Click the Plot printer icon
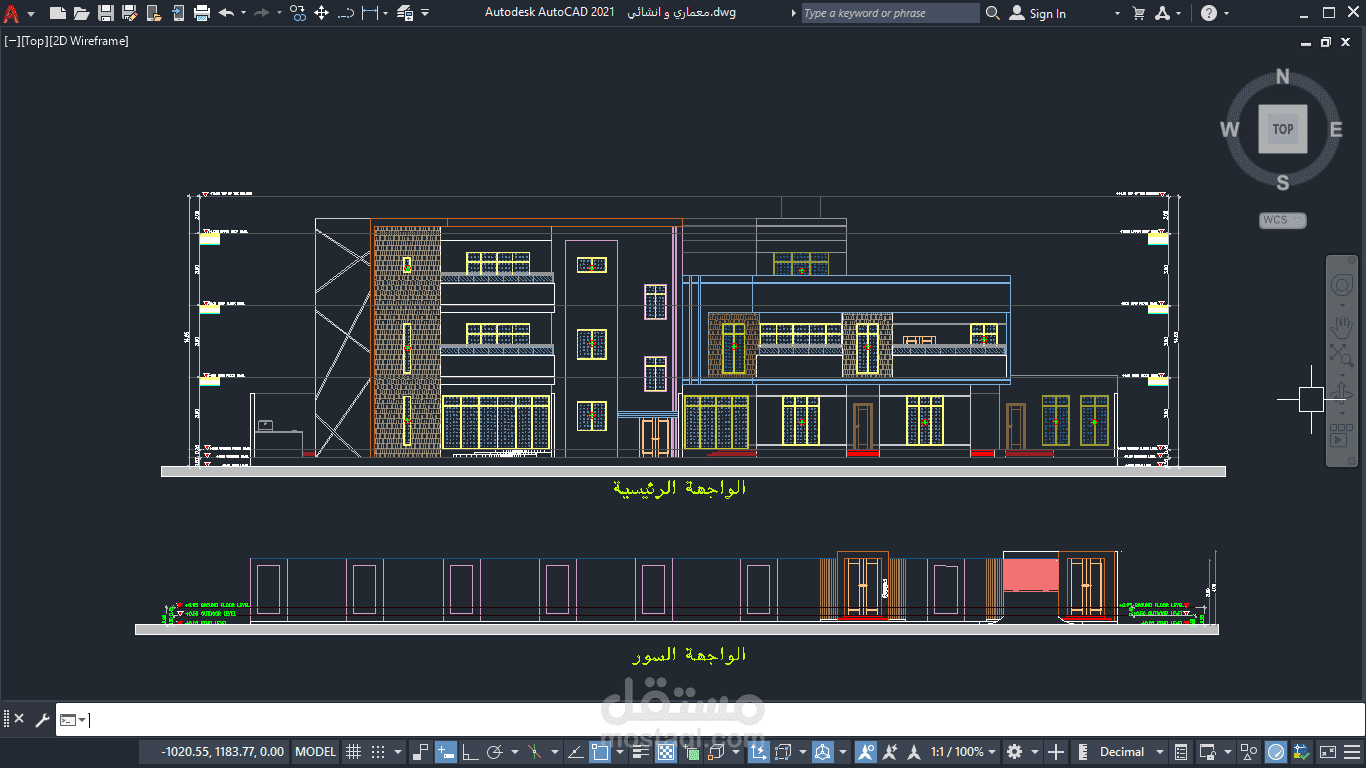Screen dimensions: 1366x768 [202, 14]
